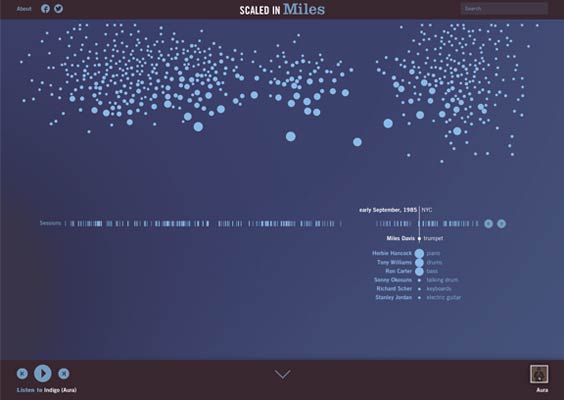
Task: Click the Miles Davis trumpet marker
Action: 419,238
